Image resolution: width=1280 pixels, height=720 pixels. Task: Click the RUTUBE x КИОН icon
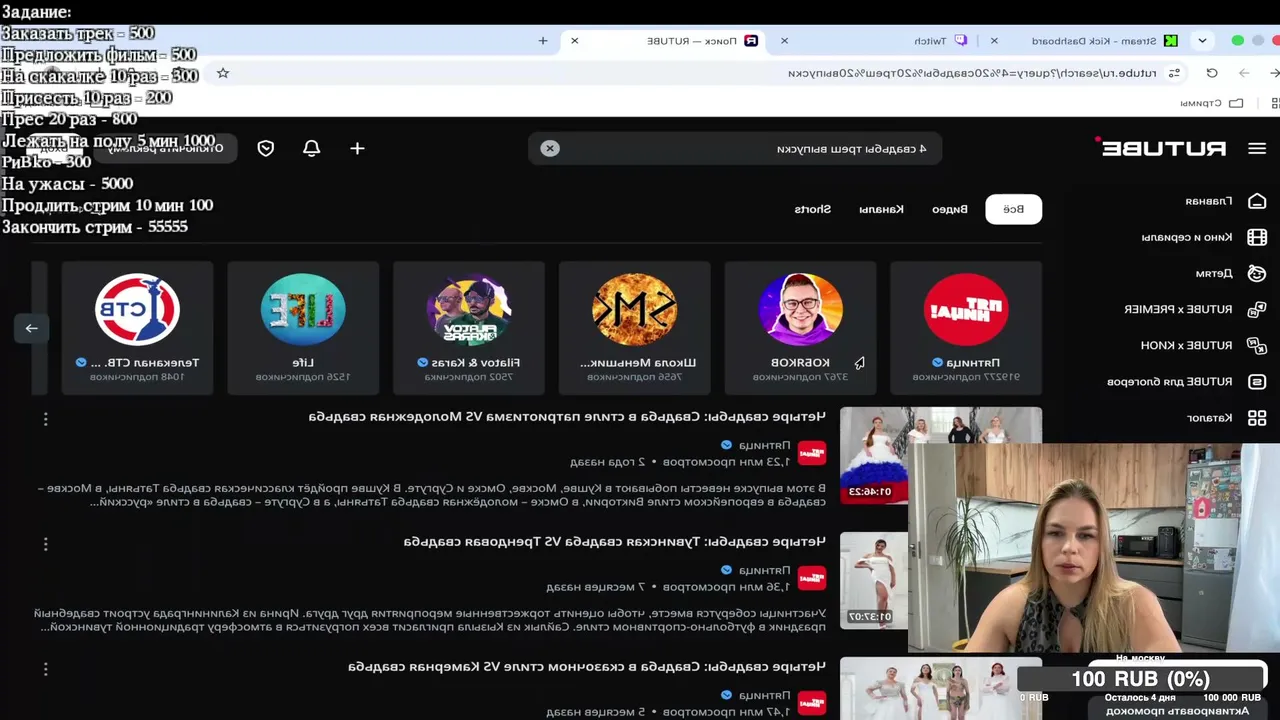pos(1257,345)
